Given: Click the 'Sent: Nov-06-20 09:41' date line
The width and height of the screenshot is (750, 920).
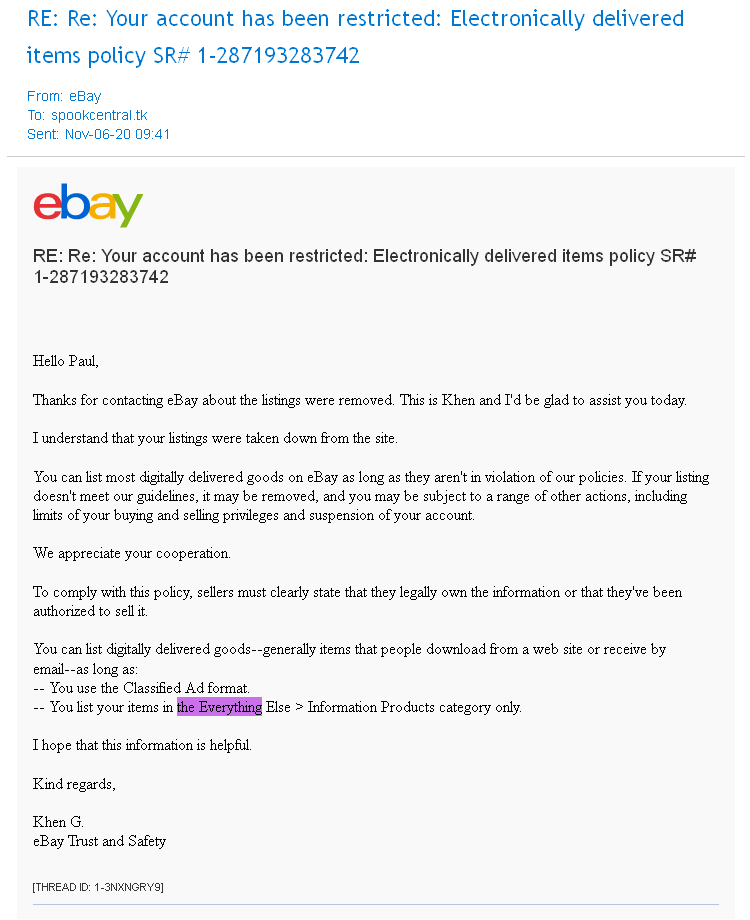Looking at the screenshot, I should [98, 134].
